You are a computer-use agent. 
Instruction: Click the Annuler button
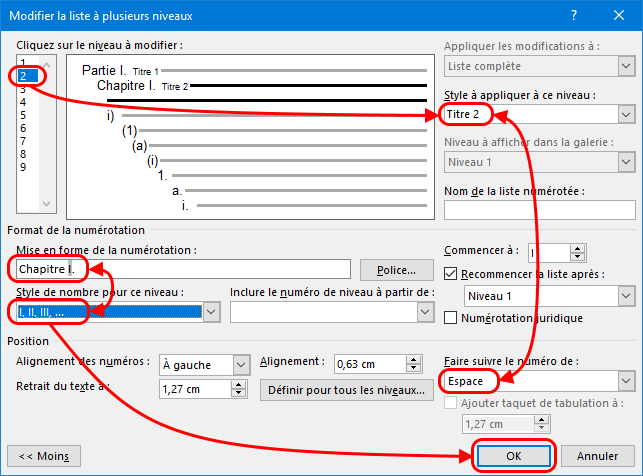[597, 455]
